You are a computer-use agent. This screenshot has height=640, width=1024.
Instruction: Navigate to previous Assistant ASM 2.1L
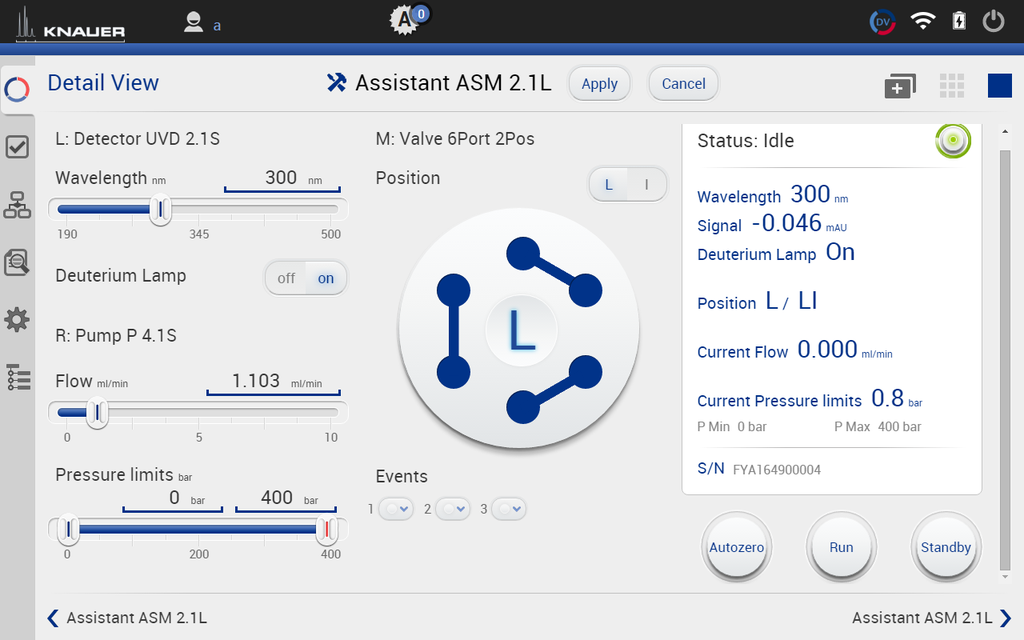pos(51,618)
